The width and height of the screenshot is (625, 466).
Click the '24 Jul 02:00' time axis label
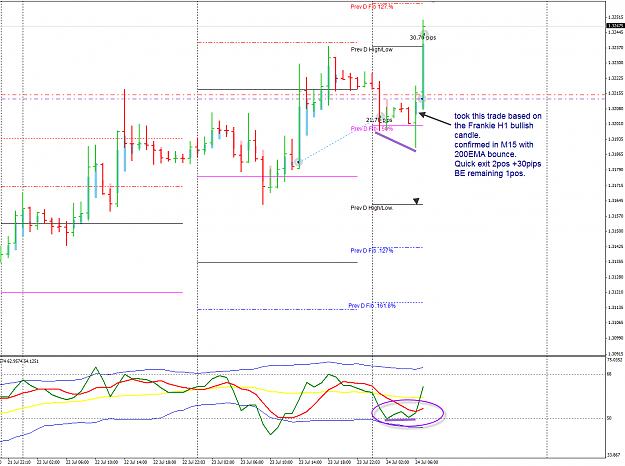[397, 462]
